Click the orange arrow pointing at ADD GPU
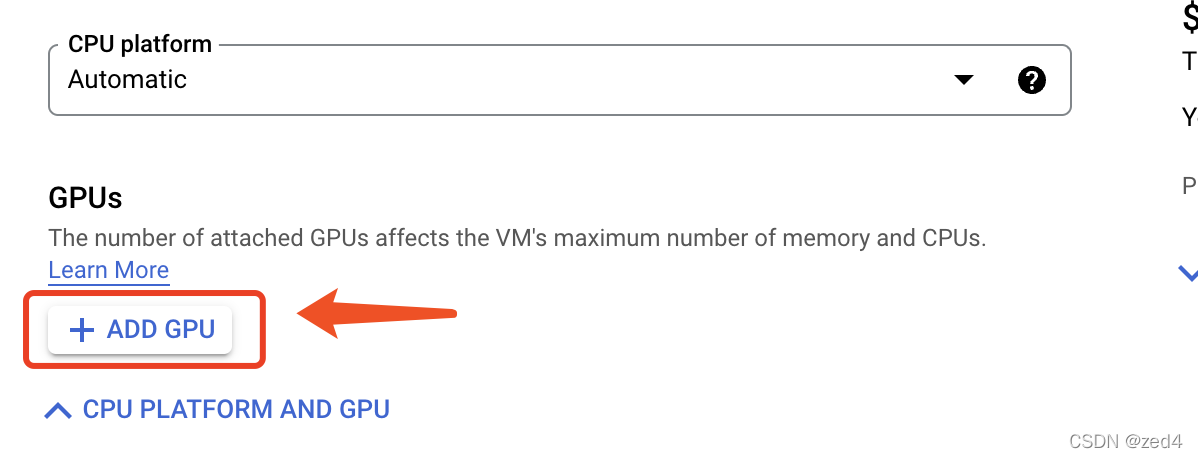This screenshot has height=458, width=1198. tap(377, 313)
